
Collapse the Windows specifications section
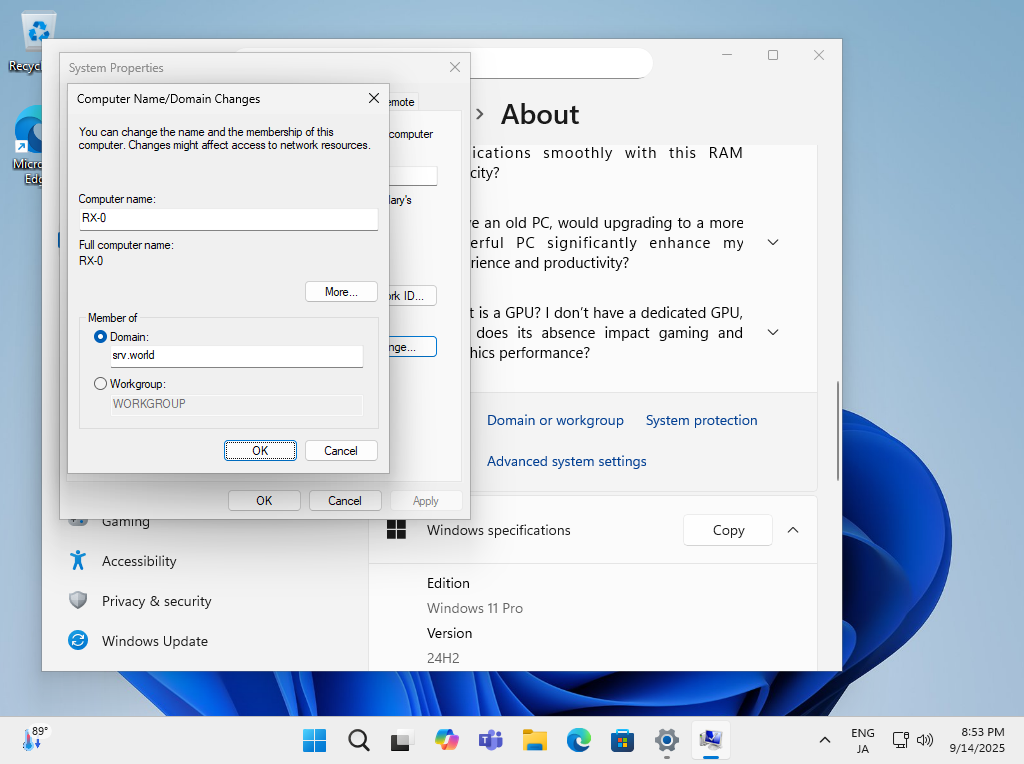click(793, 530)
